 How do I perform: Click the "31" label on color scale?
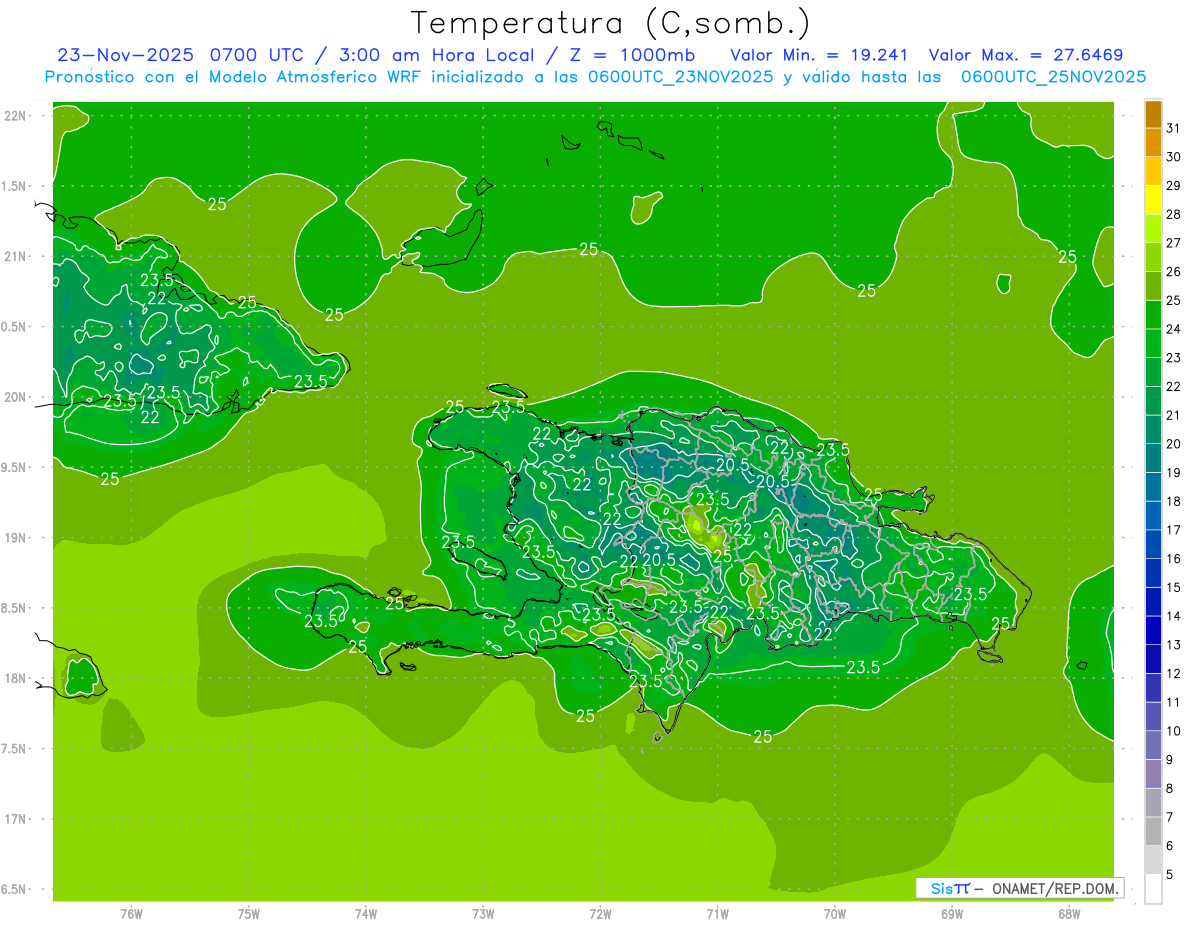(x=1174, y=128)
